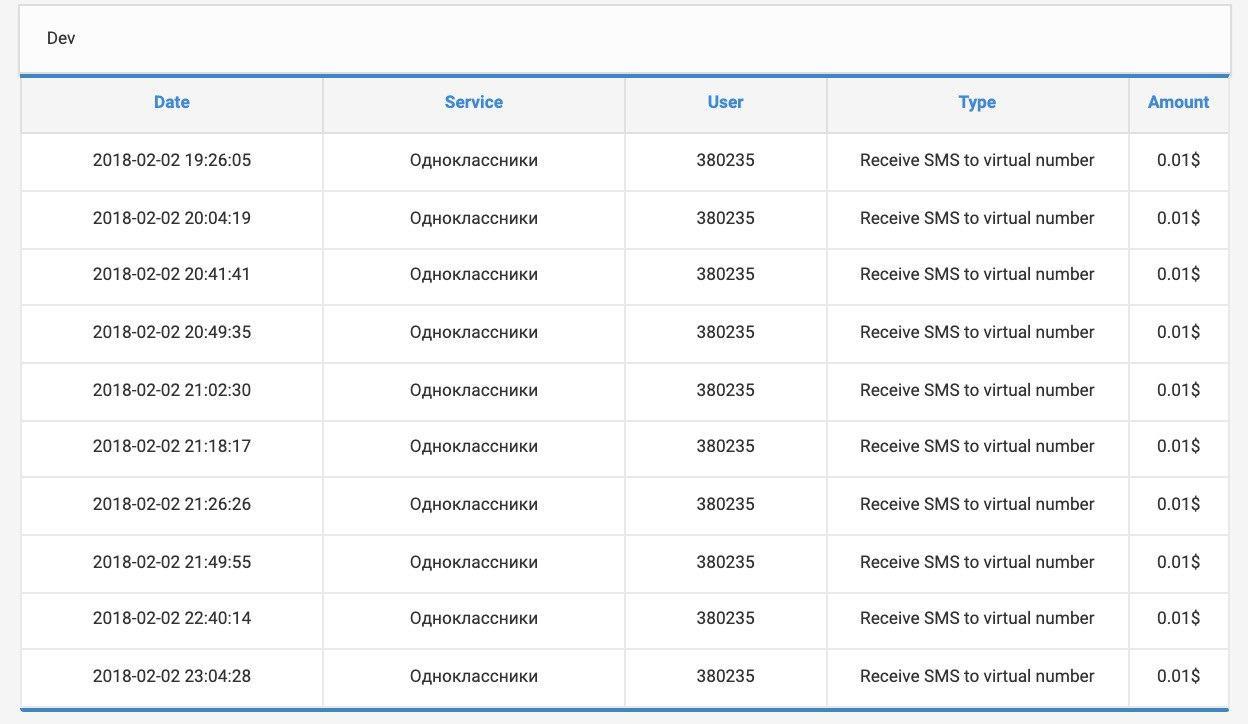Screen dimensions: 1248x724
Task: Select date 2018-02-02 20:49:35
Action: tap(172, 332)
